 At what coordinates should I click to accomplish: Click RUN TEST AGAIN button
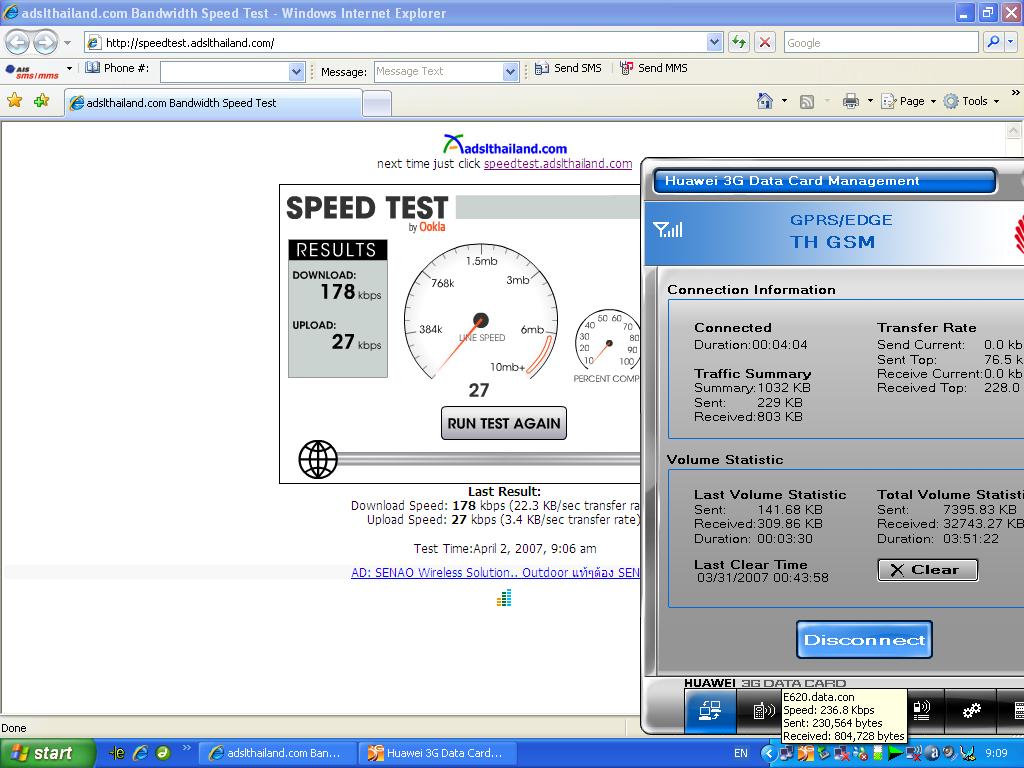click(504, 423)
